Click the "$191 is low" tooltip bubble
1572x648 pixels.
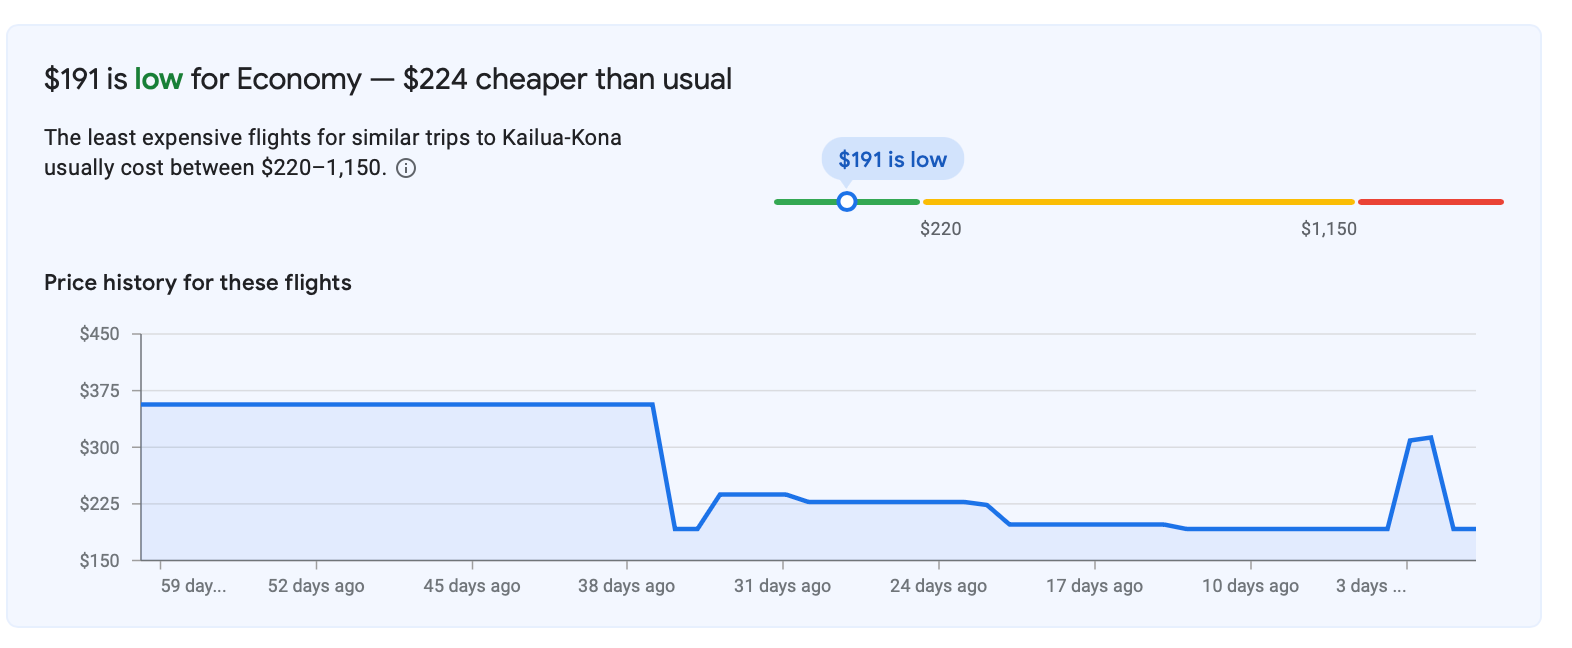pyautogui.click(x=892, y=159)
